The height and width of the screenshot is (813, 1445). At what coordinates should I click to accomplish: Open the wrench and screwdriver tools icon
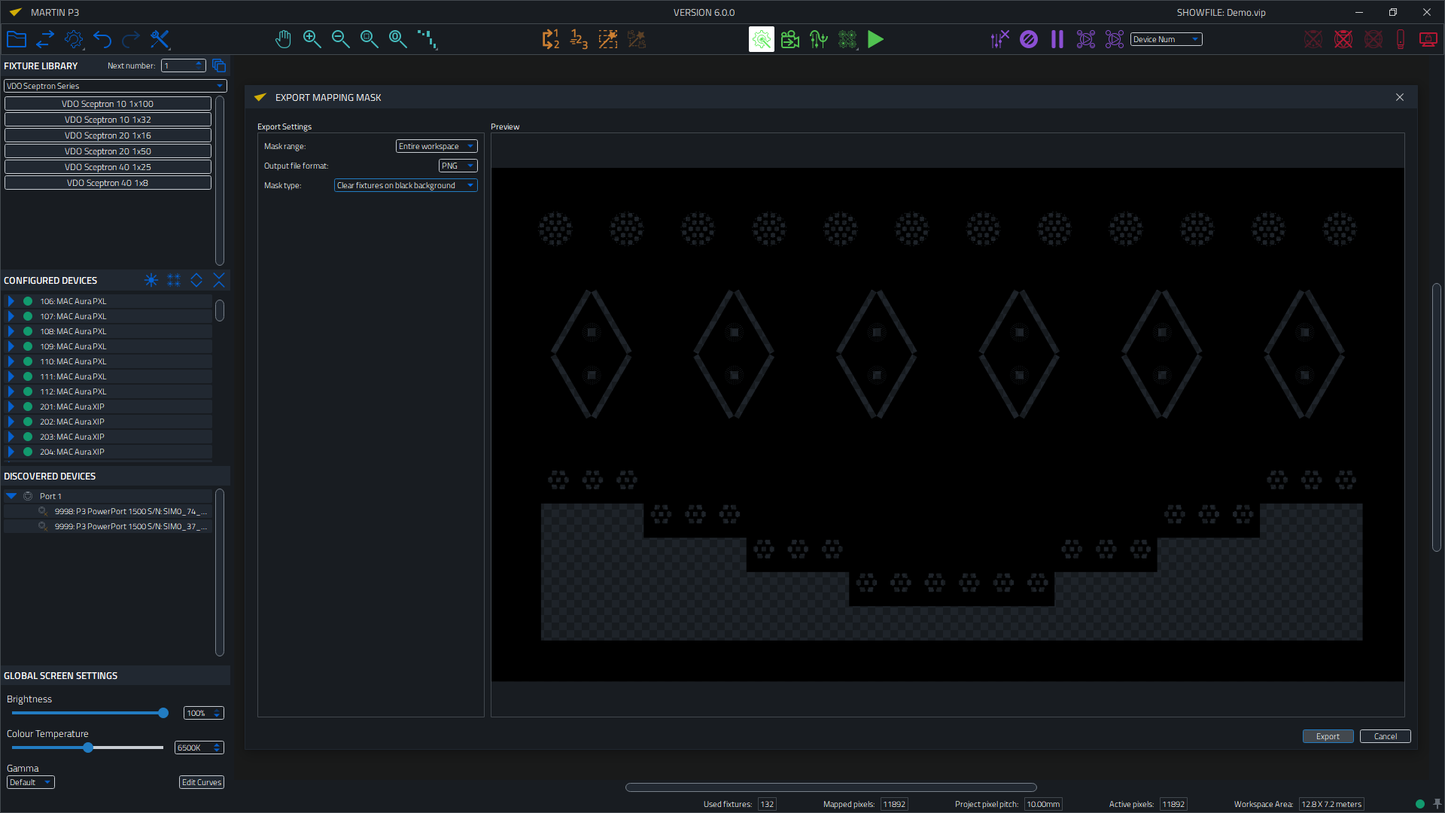coord(160,39)
